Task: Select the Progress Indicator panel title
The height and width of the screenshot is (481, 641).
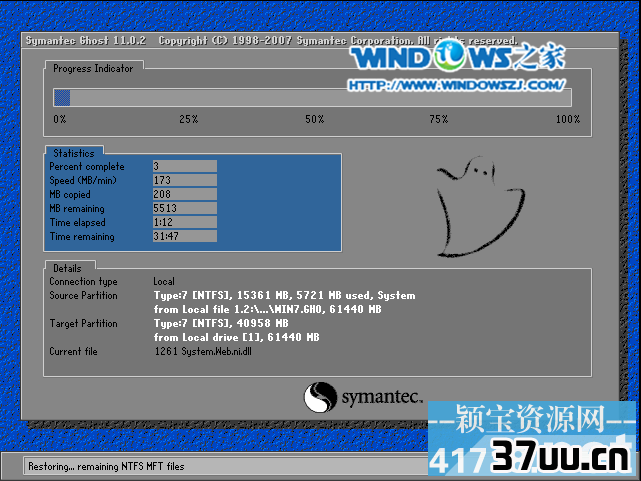Action: tap(93, 68)
